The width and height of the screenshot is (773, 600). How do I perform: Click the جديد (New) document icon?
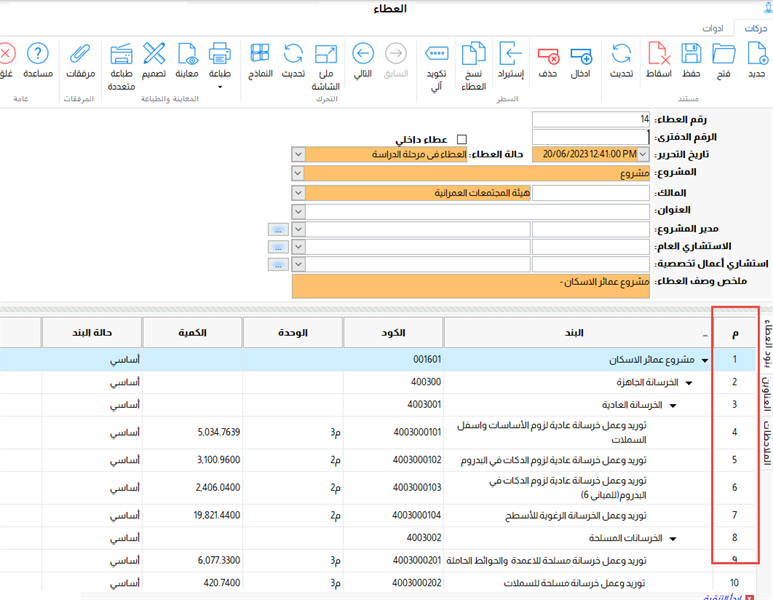[756, 54]
